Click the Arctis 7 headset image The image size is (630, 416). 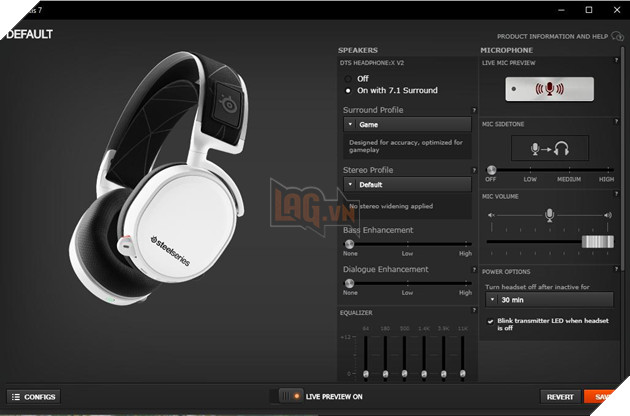(159, 177)
